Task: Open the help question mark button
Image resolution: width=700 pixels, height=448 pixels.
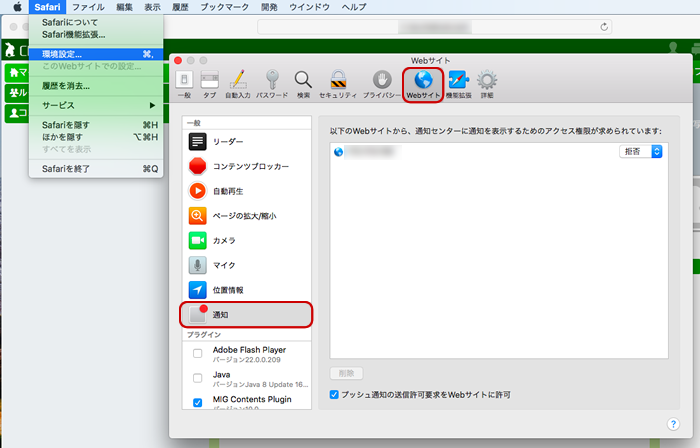Action: [x=673, y=424]
